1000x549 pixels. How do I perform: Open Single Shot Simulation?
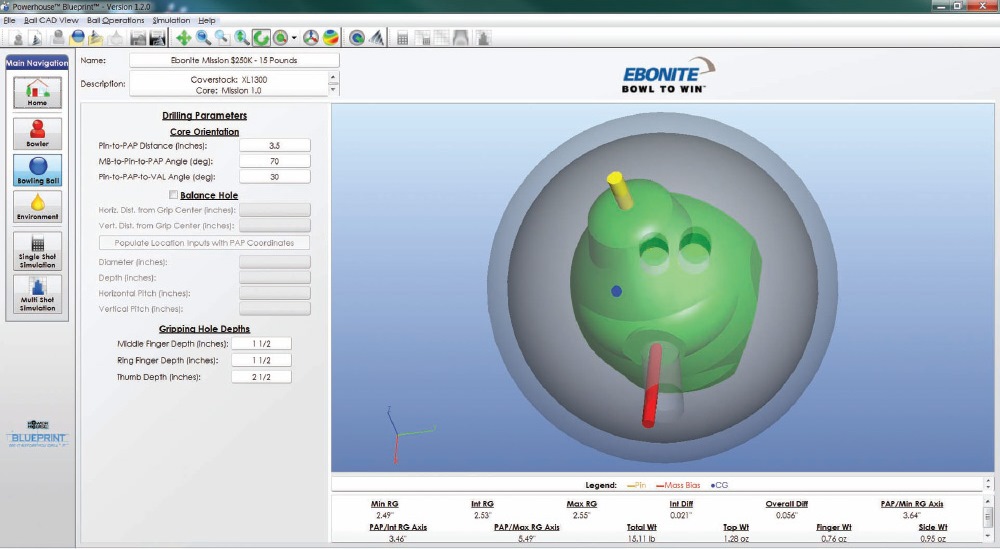pyautogui.click(x=37, y=251)
